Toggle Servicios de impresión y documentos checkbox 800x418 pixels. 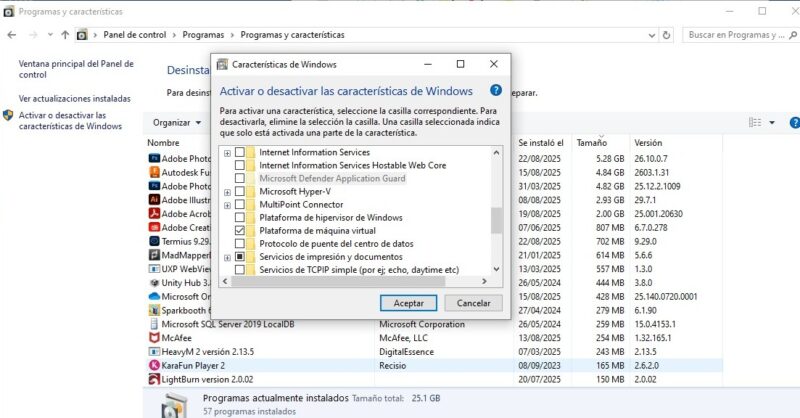(239, 257)
